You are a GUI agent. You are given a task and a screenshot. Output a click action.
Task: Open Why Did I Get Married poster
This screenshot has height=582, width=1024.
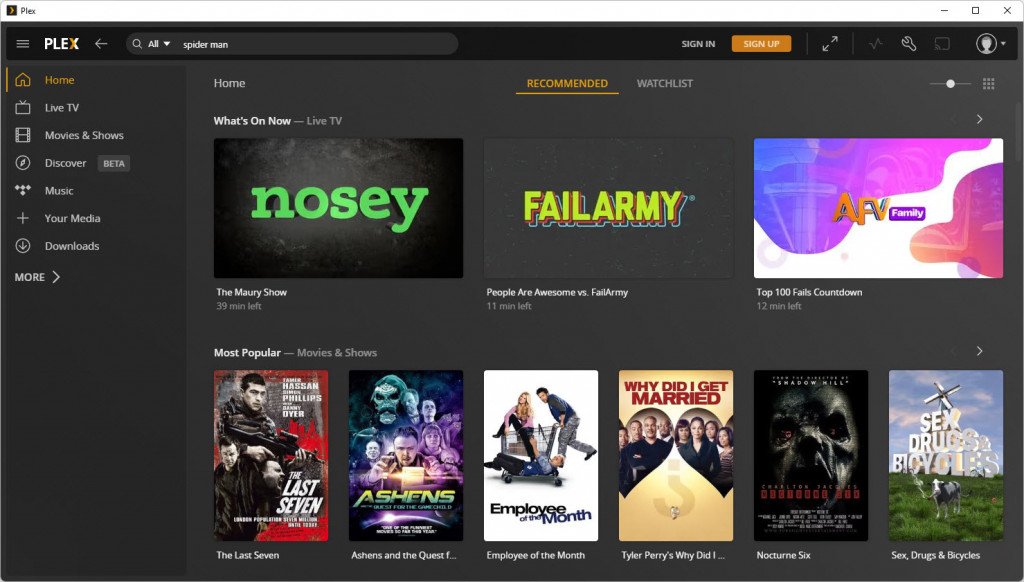click(x=676, y=455)
